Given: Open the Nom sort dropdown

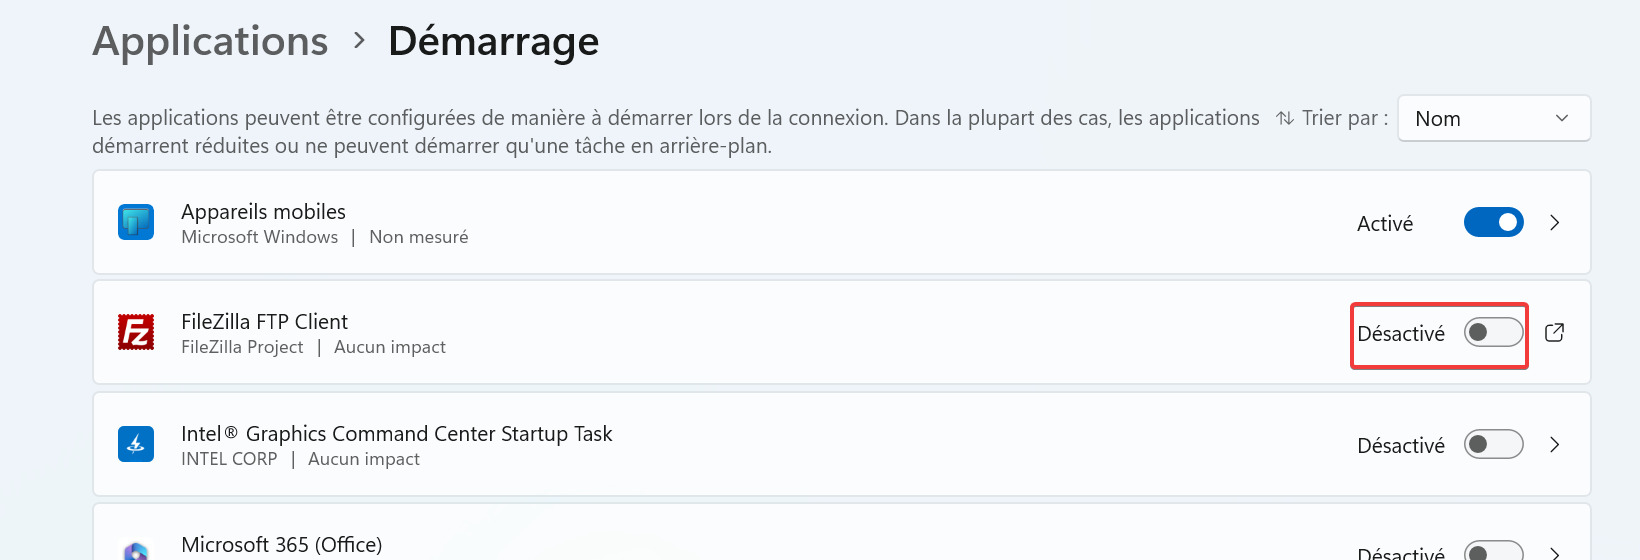Looking at the screenshot, I should click(x=1494, y=118).
